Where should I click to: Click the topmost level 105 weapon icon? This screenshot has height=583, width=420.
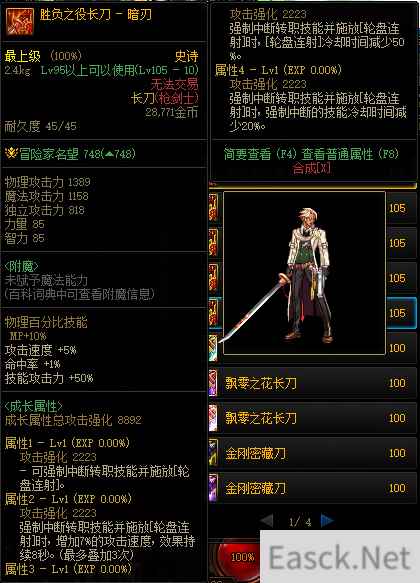tap(215, 208)
